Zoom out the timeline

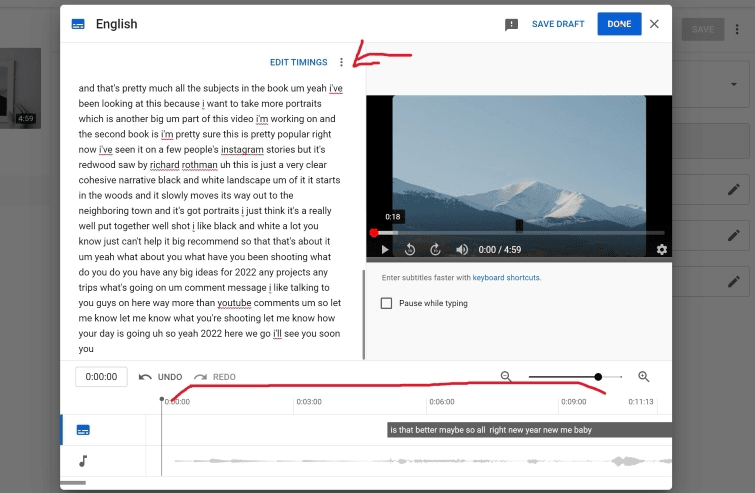[x=506, y=376]
